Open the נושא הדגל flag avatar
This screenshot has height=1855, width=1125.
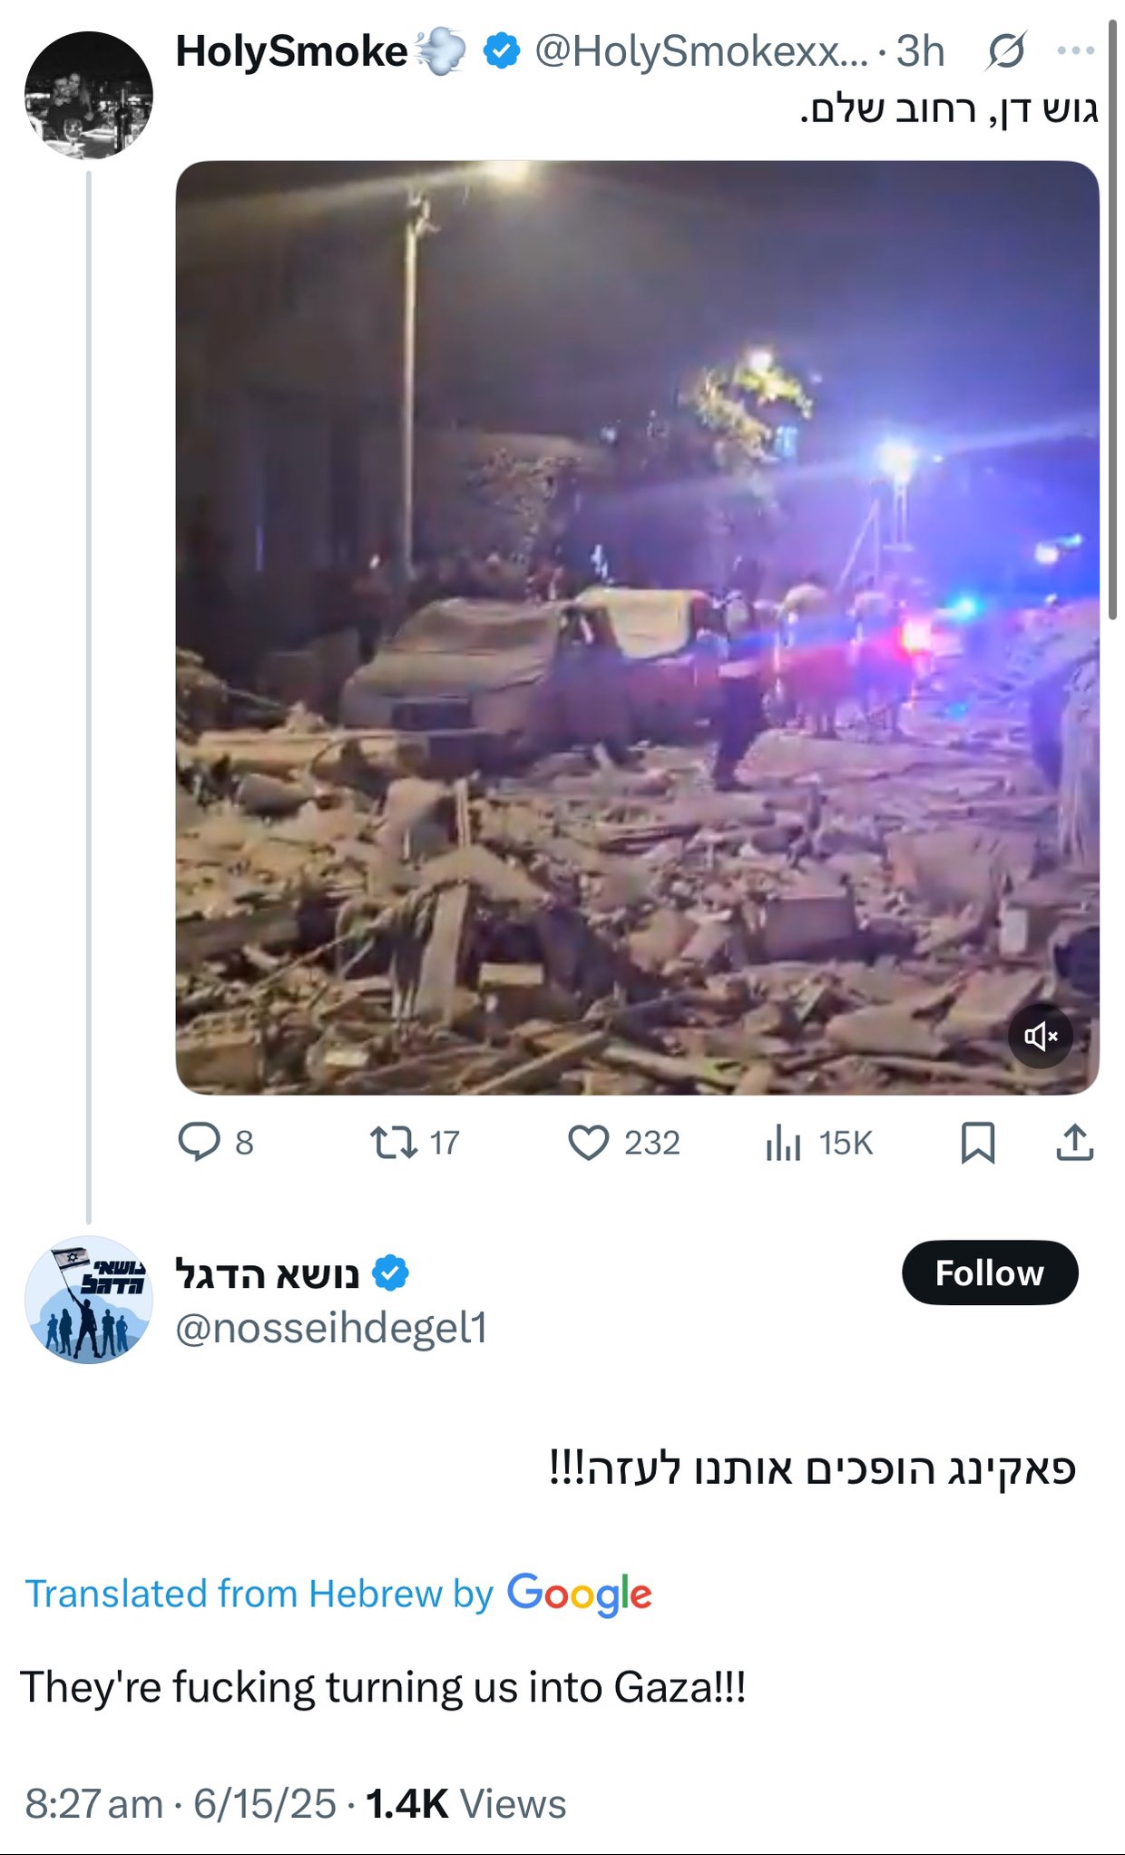pos(89,1299)
